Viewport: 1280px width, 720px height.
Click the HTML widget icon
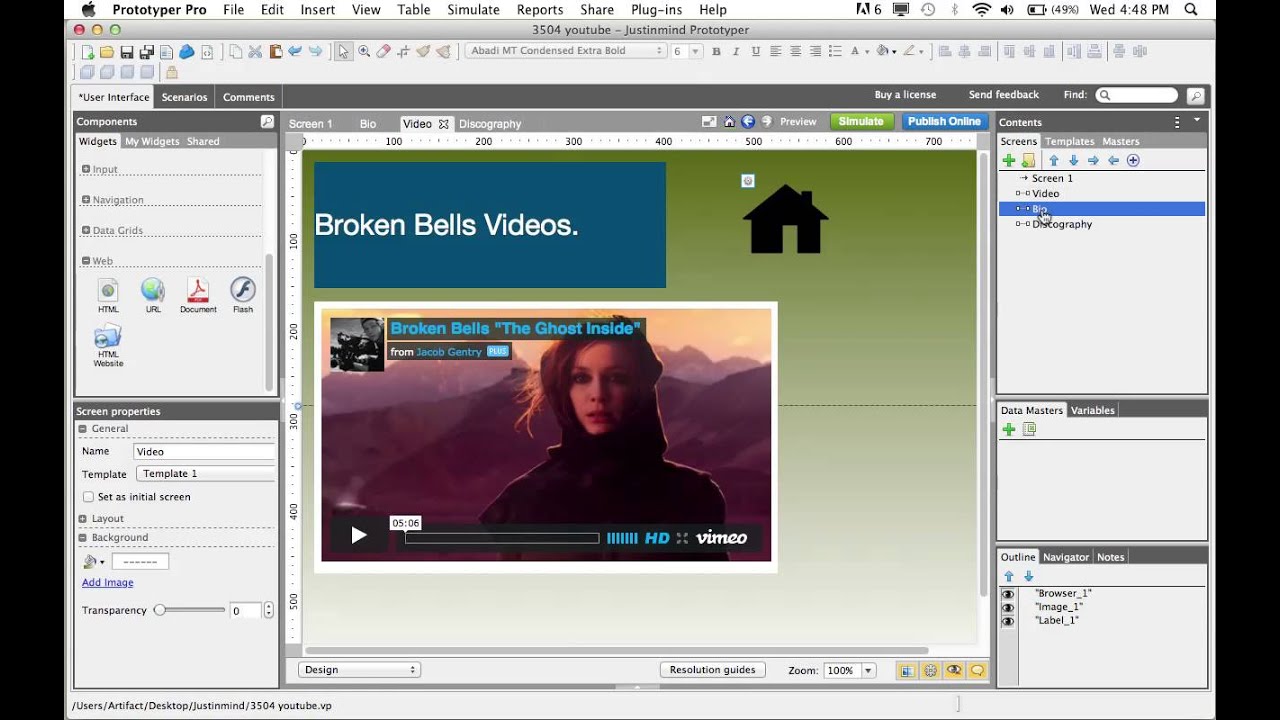(108, 296)
